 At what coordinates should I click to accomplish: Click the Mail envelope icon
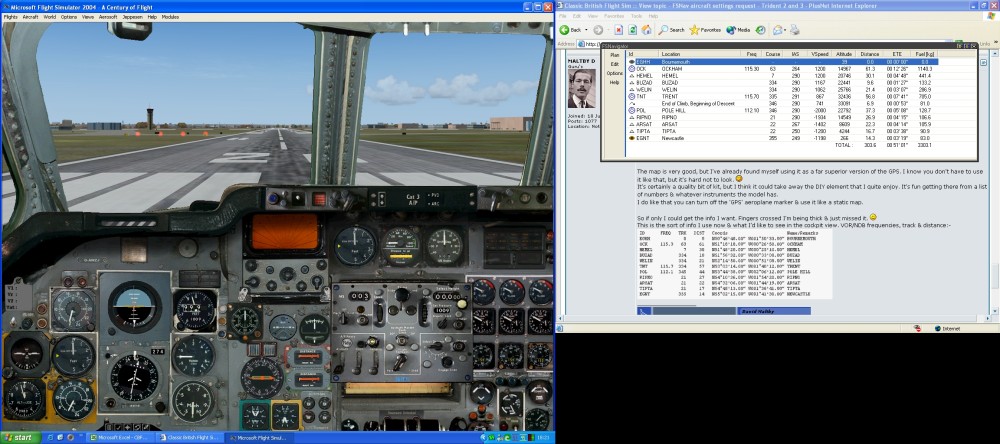(x=777, y=30)
